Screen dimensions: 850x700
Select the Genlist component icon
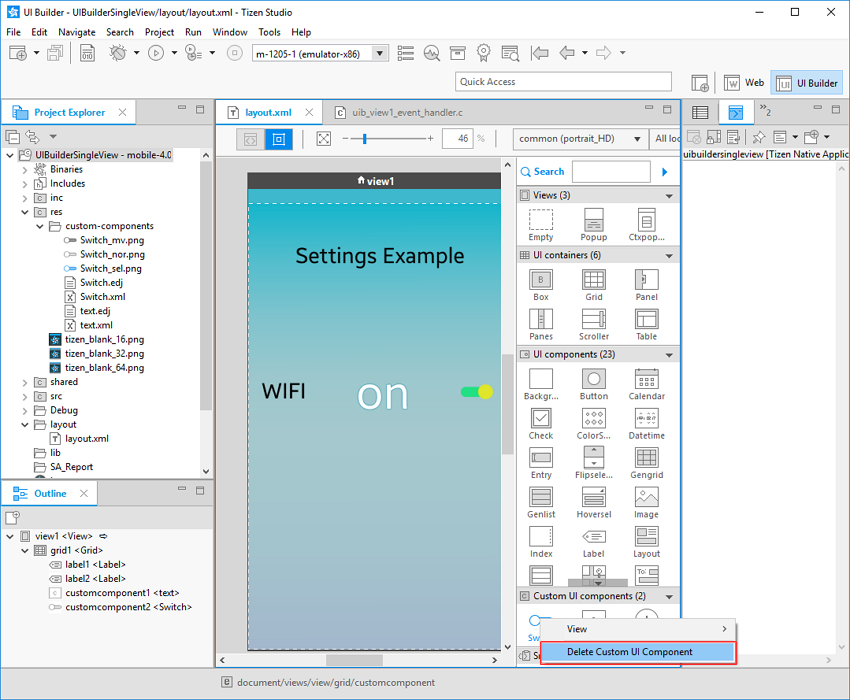(x=540, y=498)
